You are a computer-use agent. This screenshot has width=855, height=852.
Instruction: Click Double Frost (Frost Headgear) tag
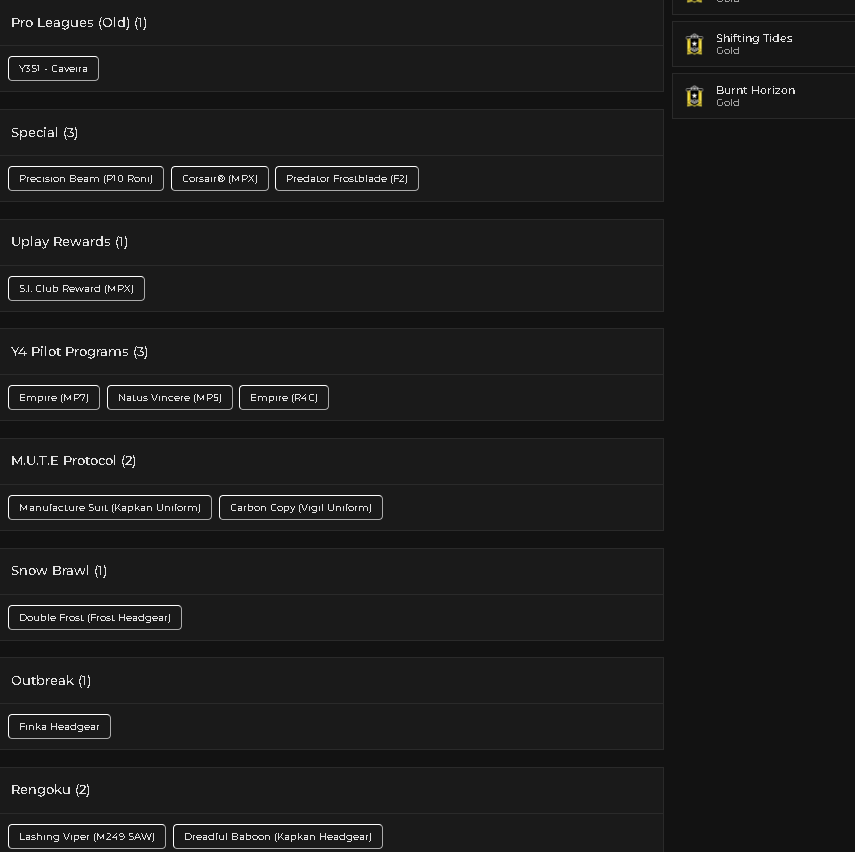(95, 617)
